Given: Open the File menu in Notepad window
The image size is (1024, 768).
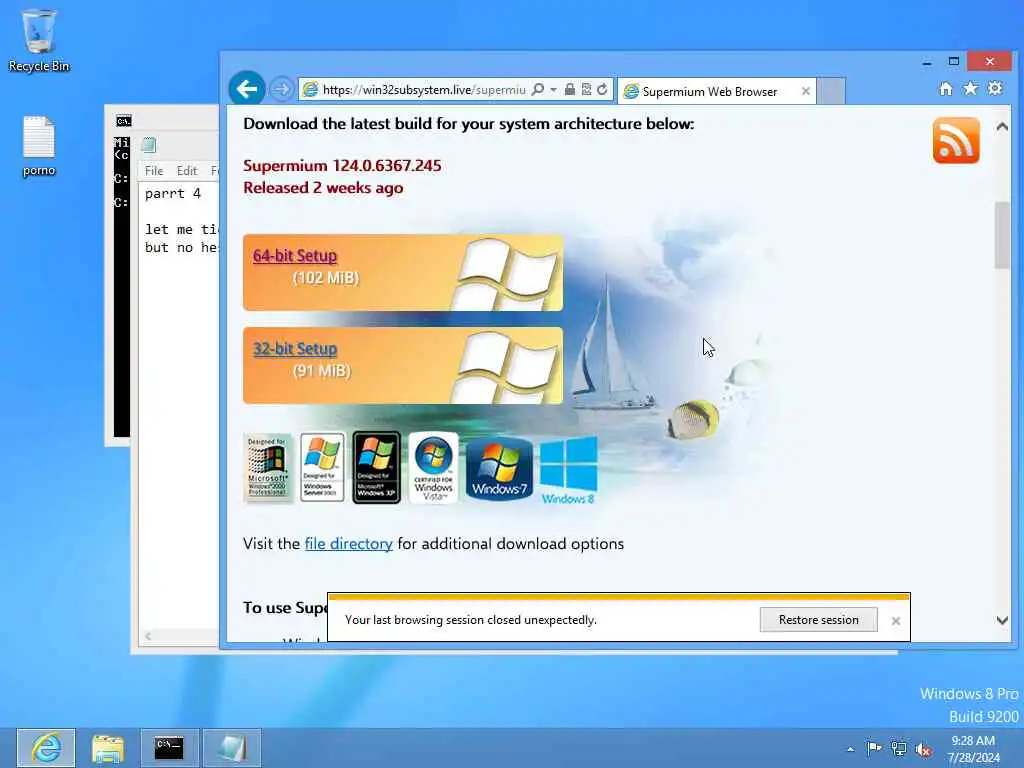Looking at the screenshot, I should 154,170.
